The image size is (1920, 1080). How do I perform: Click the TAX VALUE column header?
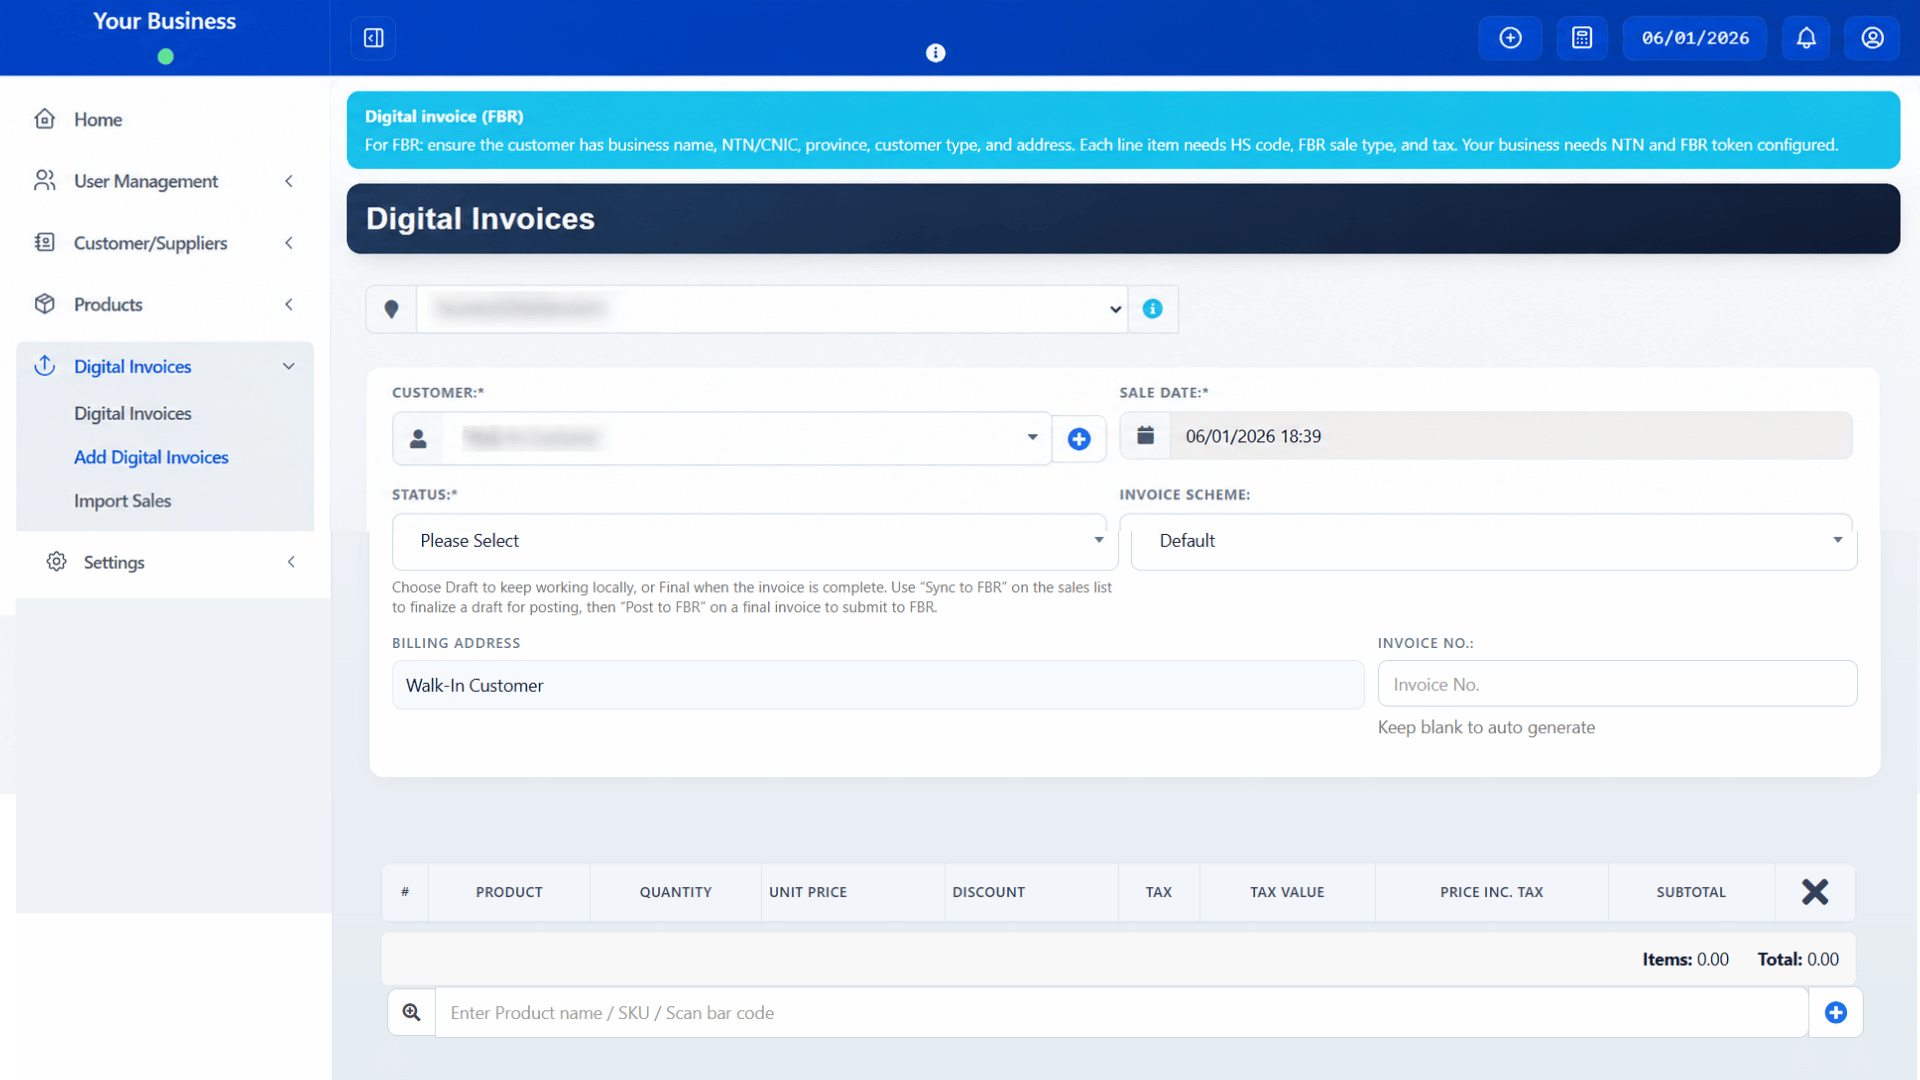(1287, 892)
